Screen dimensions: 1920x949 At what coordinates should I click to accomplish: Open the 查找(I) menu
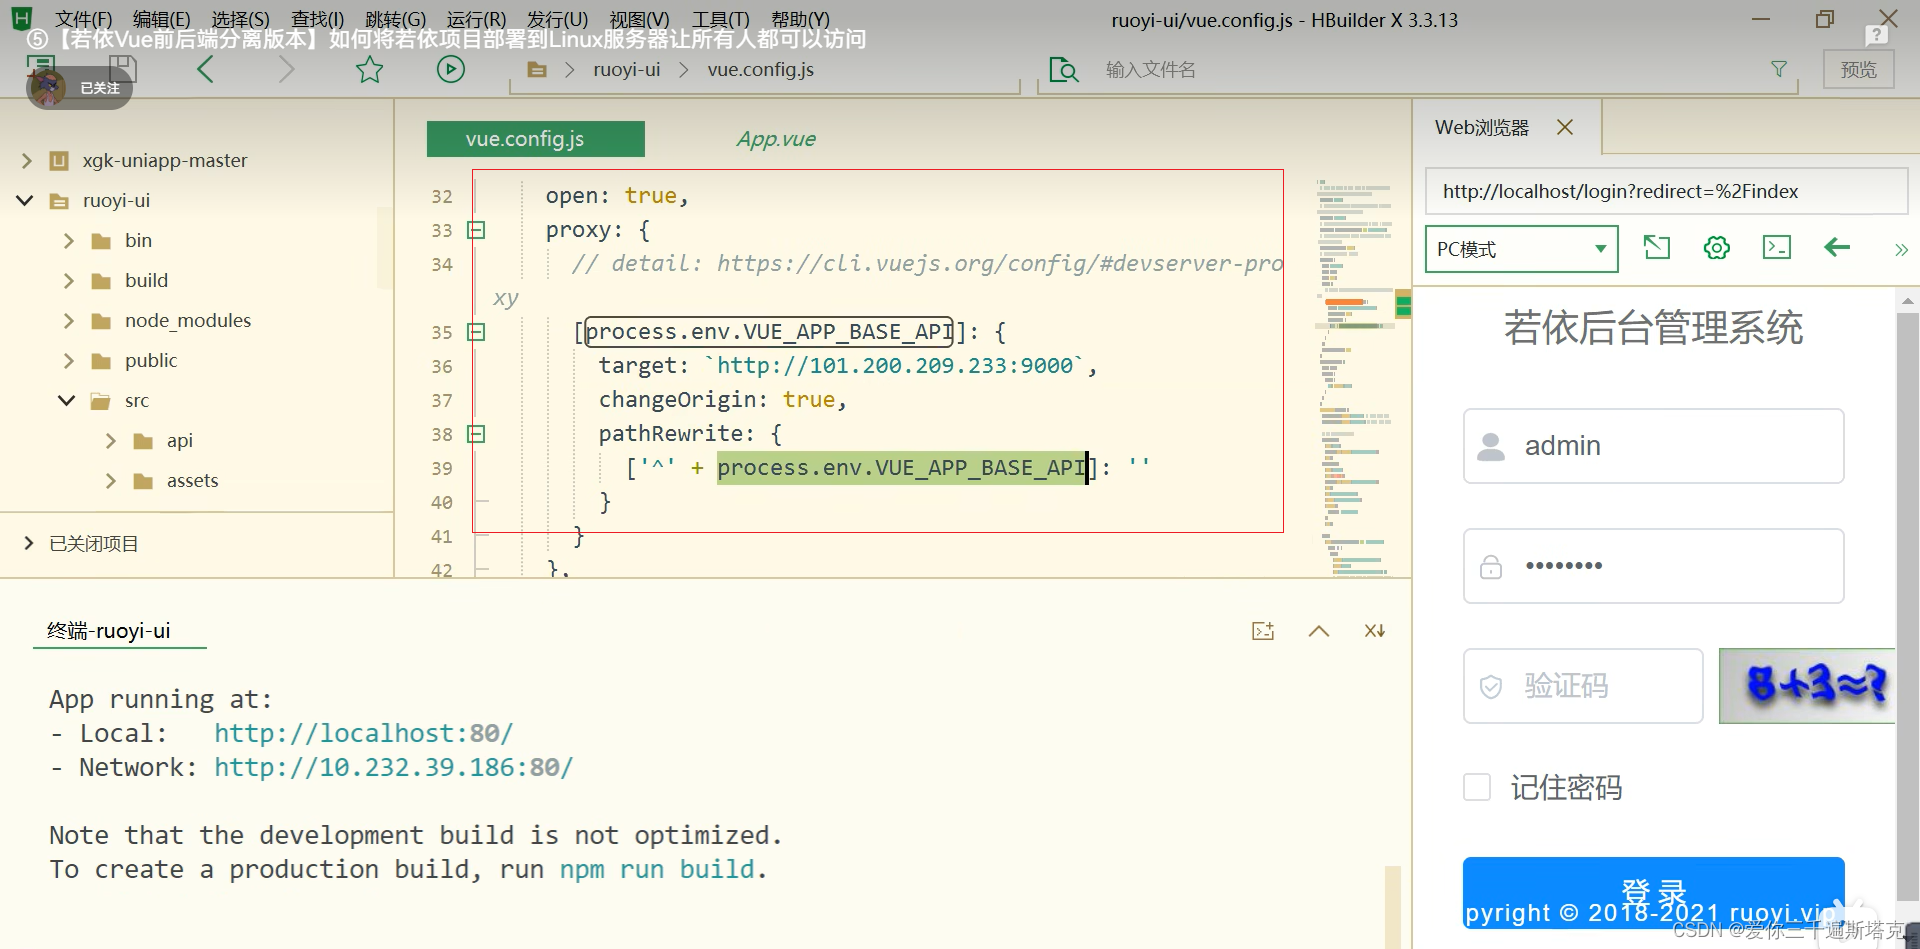[x=317, y=19]
